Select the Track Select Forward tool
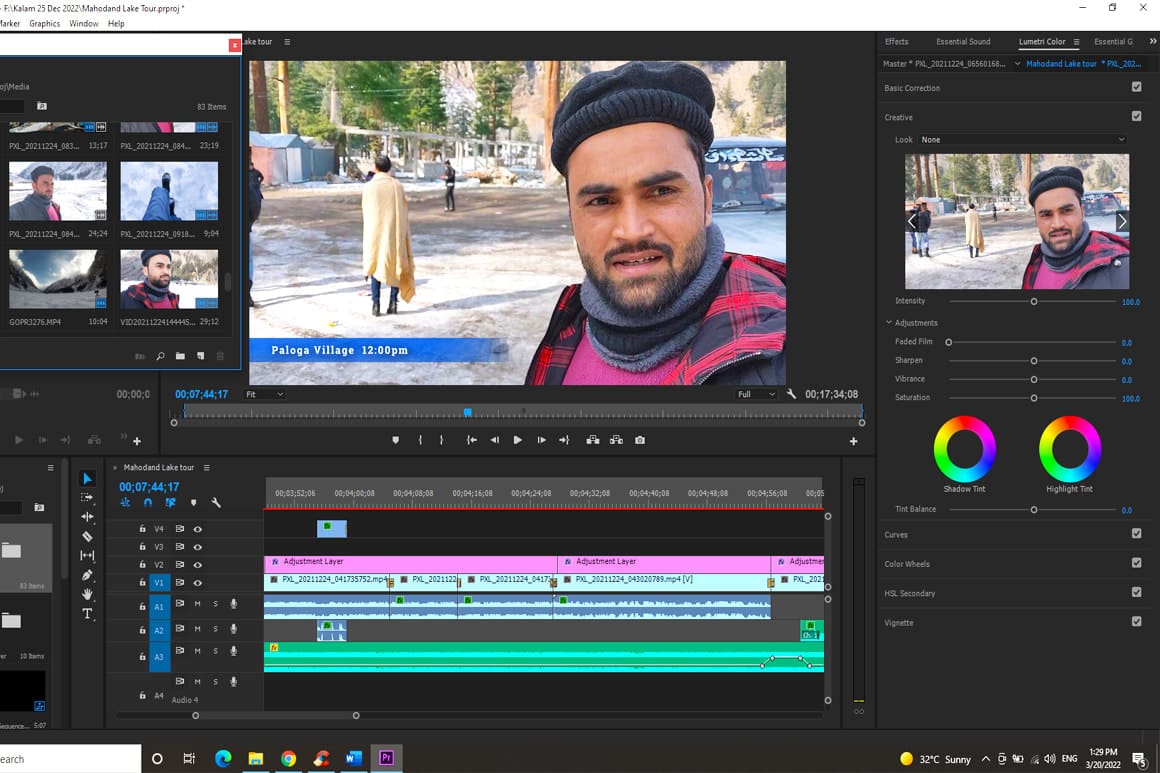 (x=87, y=498)
